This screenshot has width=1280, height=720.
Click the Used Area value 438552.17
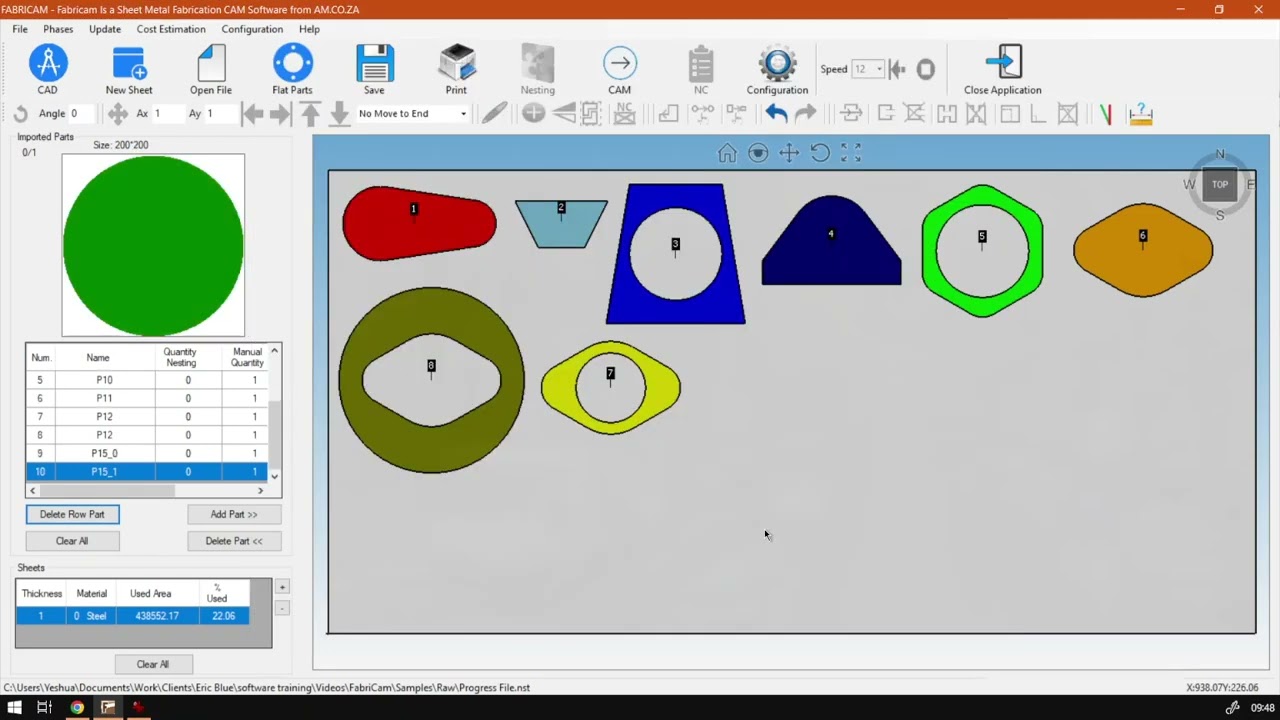(157, 616)
